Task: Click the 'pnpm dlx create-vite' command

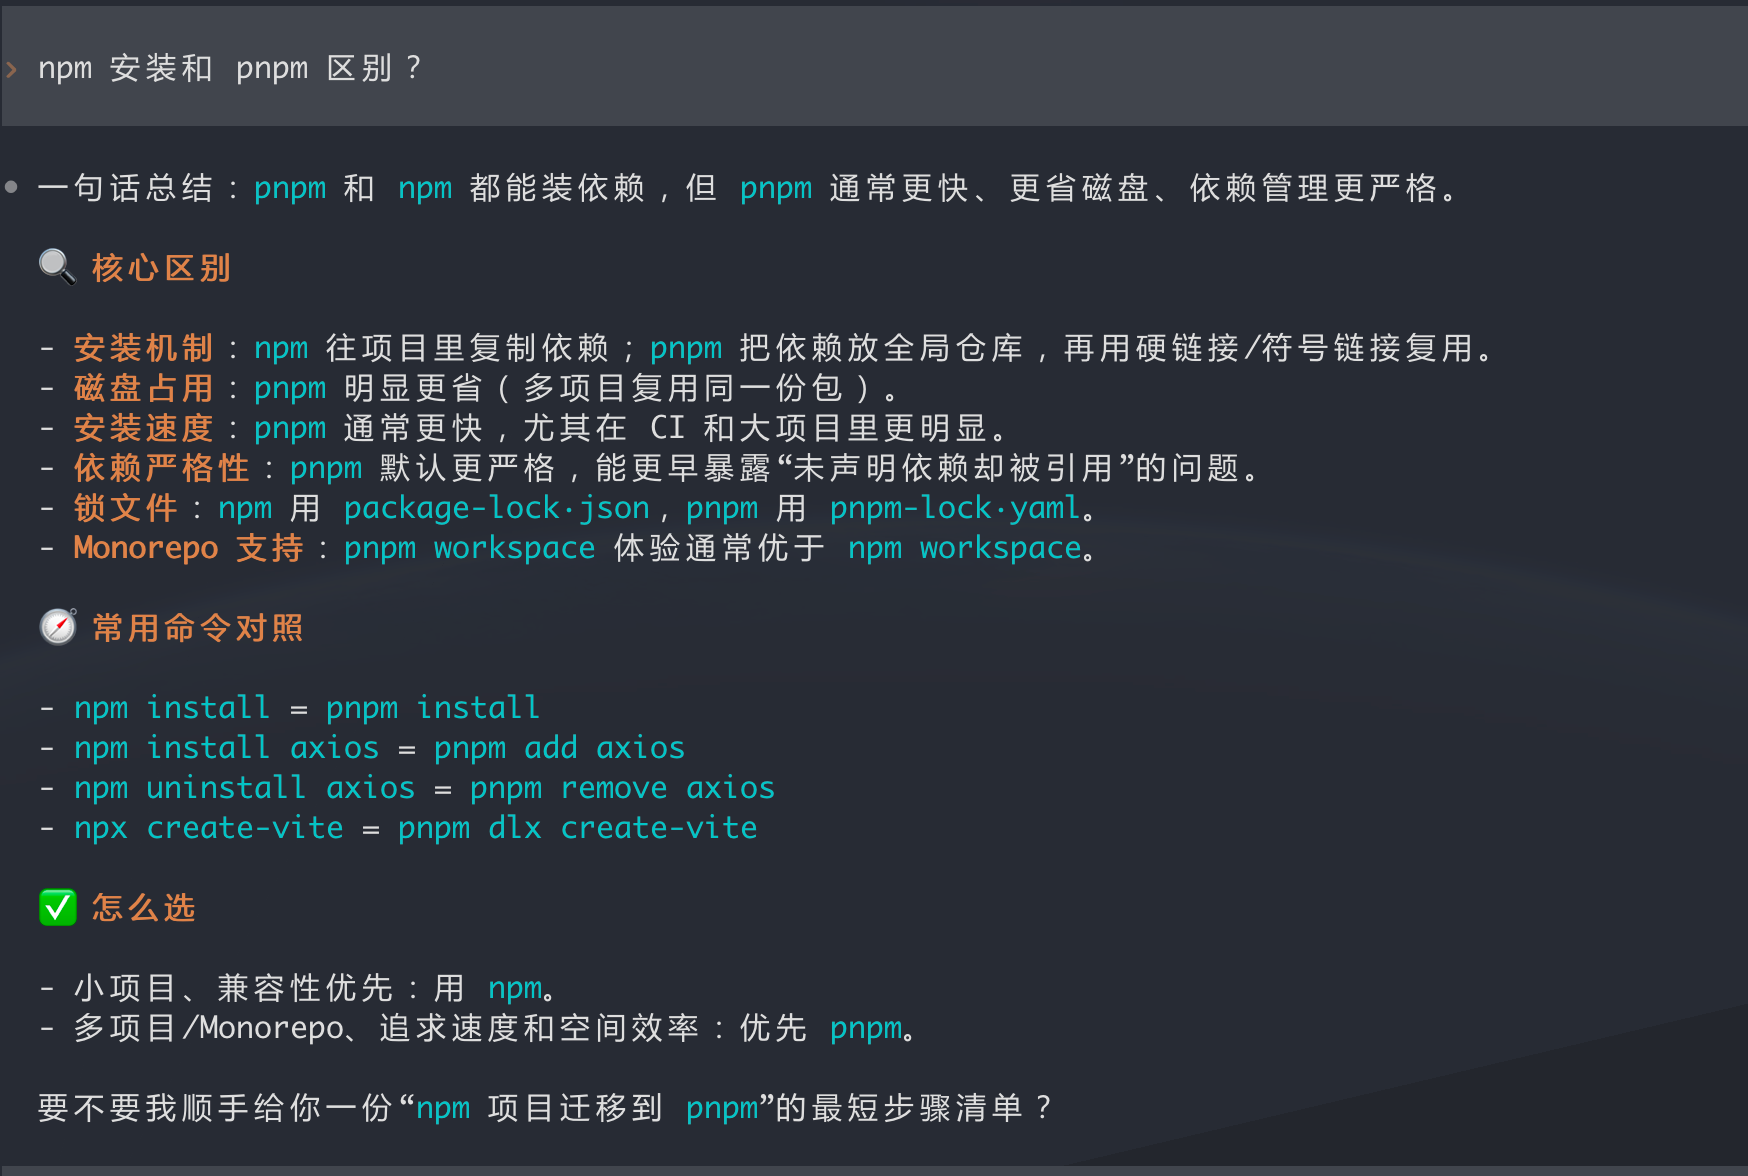Action: [577, 828]
